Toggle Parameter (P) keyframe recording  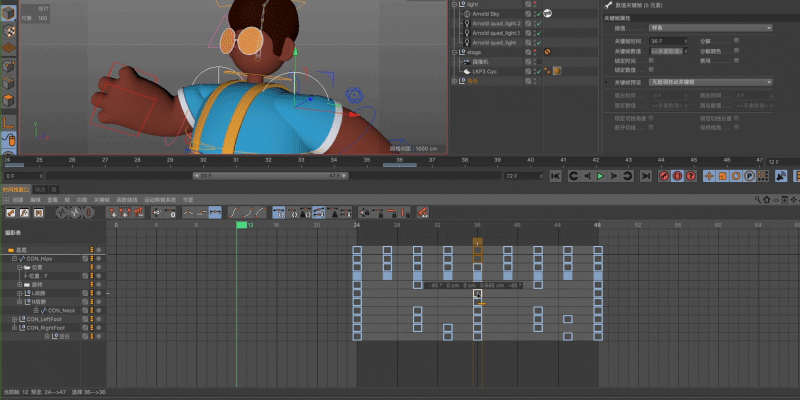coord(749,176)
